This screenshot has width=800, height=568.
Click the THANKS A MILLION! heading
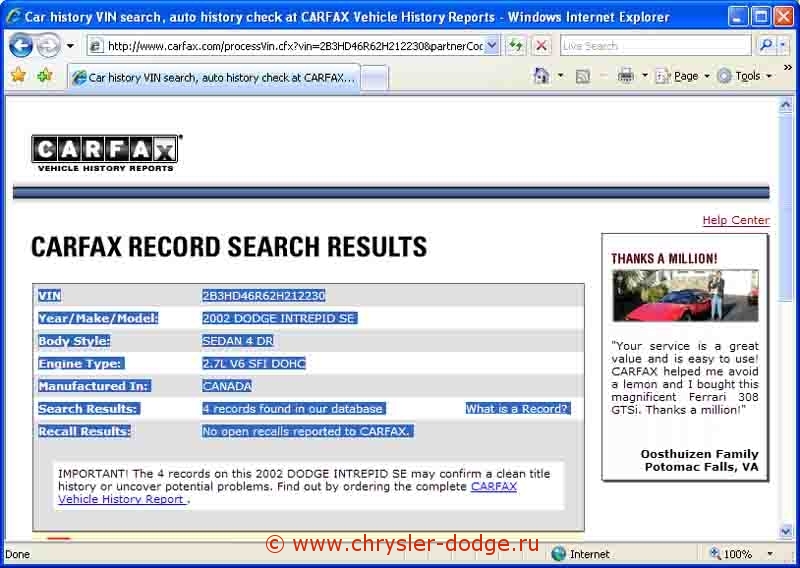pyautogui.click(x=664, y=259)
